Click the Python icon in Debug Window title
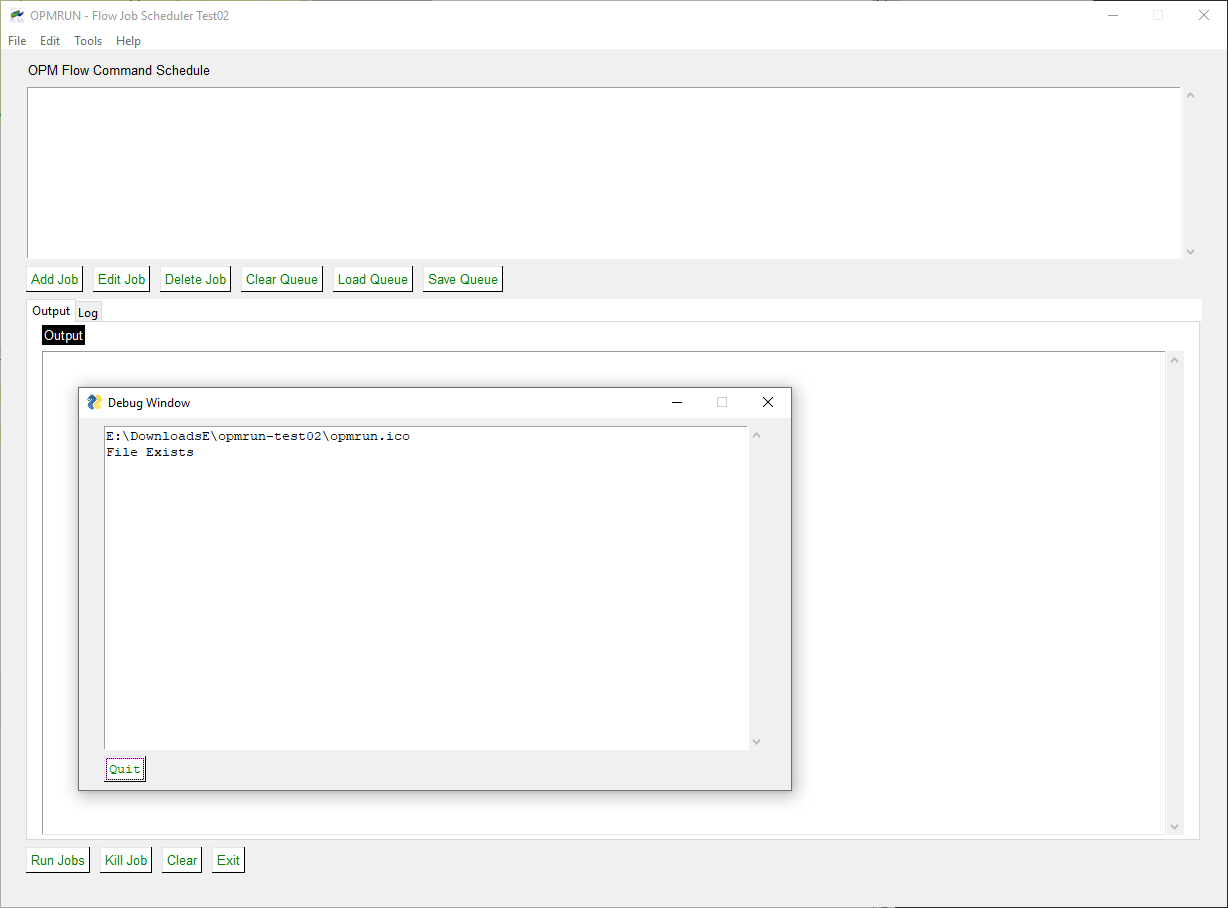Screen dimensions: 1228x908 95,402
